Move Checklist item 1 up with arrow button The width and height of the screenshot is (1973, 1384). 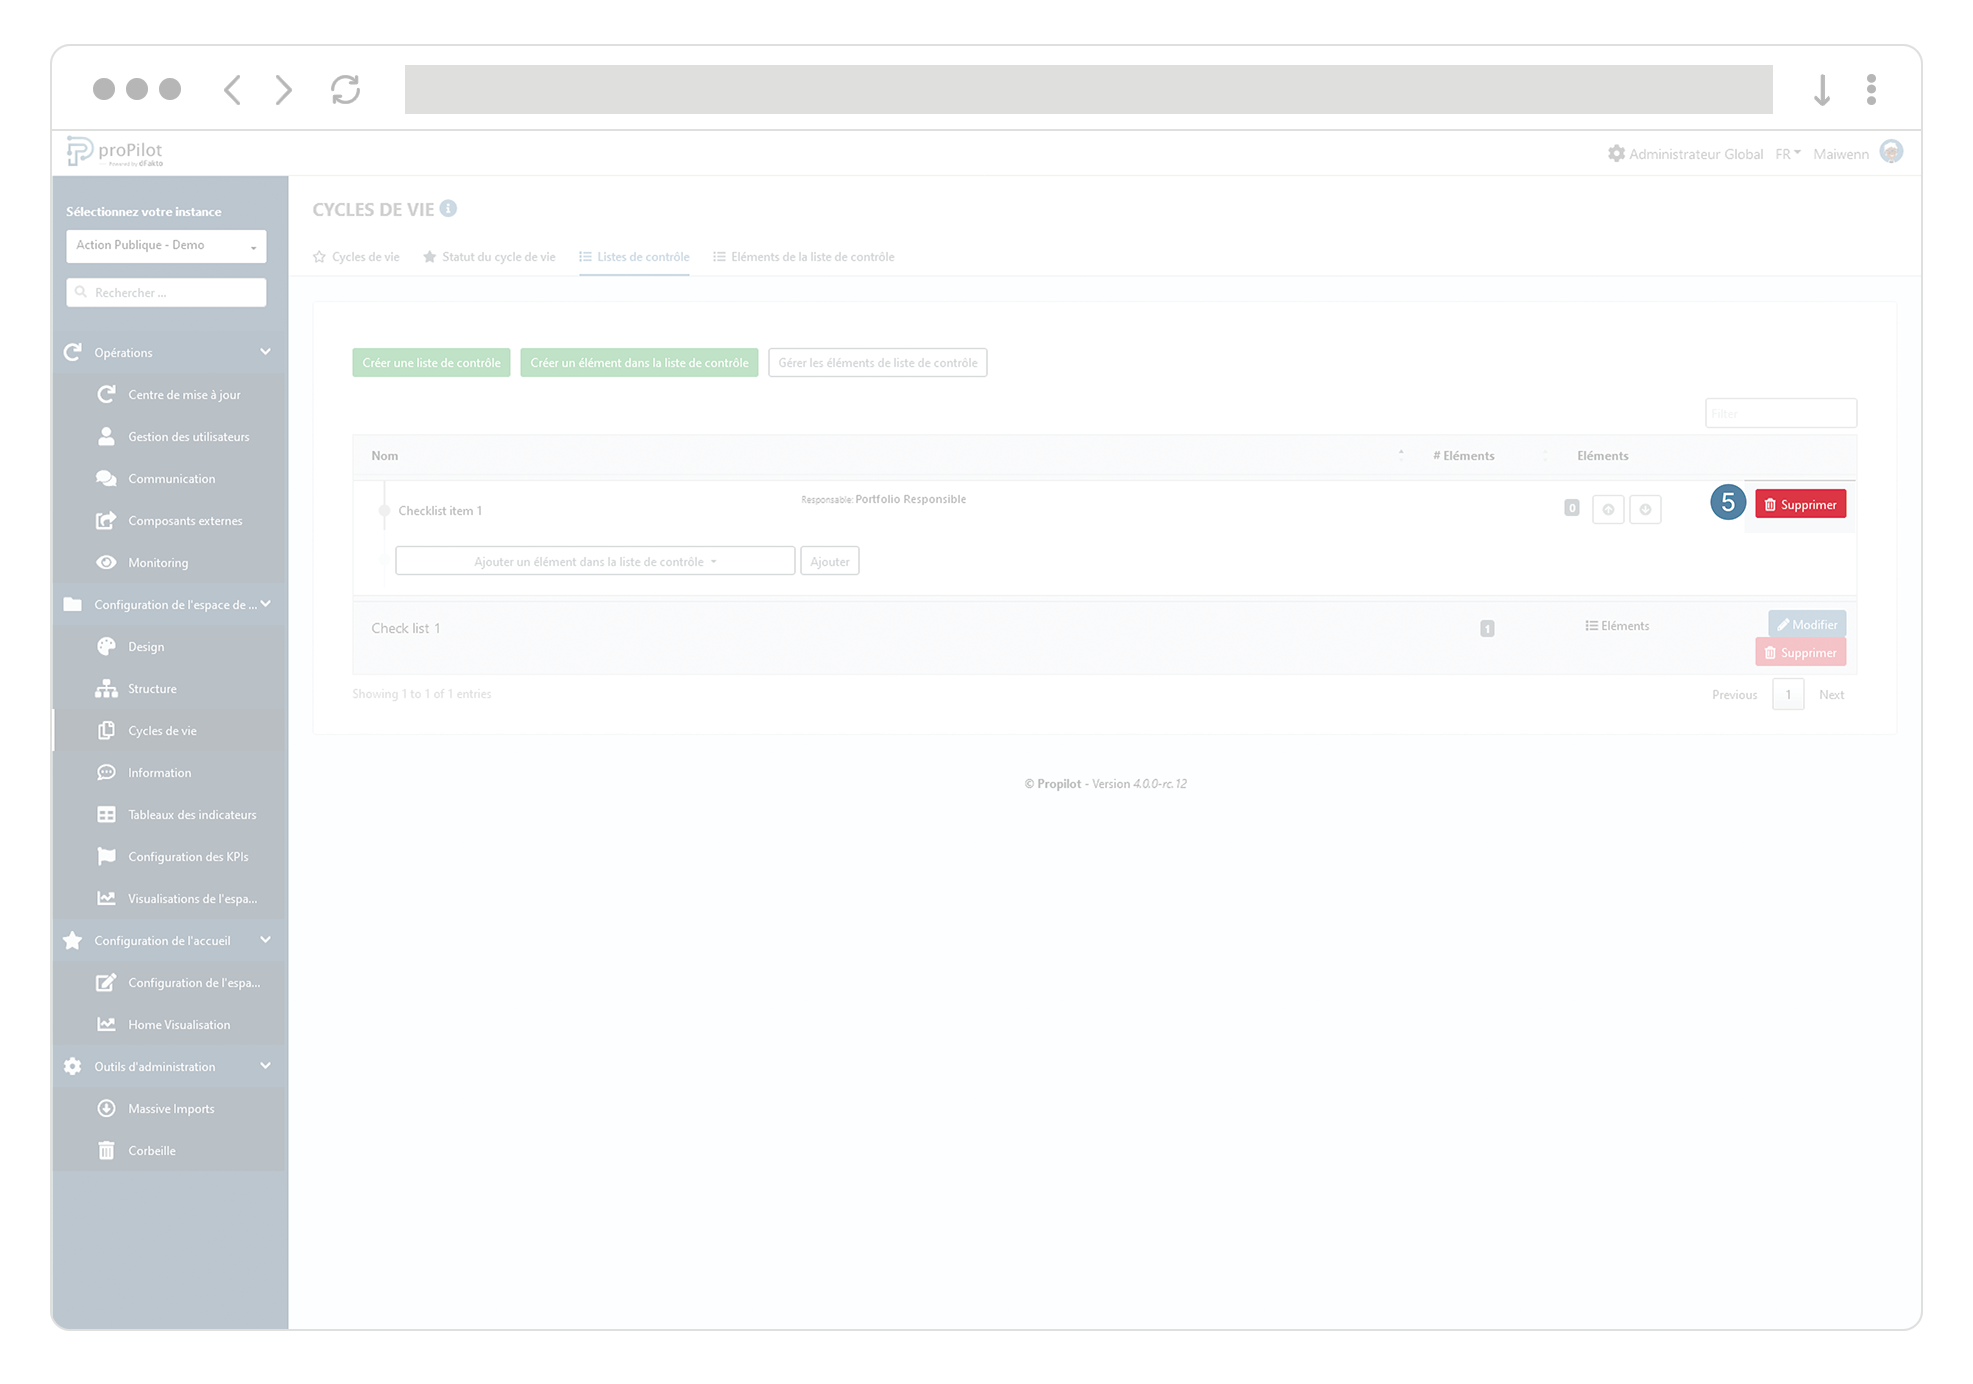pyautogui.click(x=1608, y=509)
